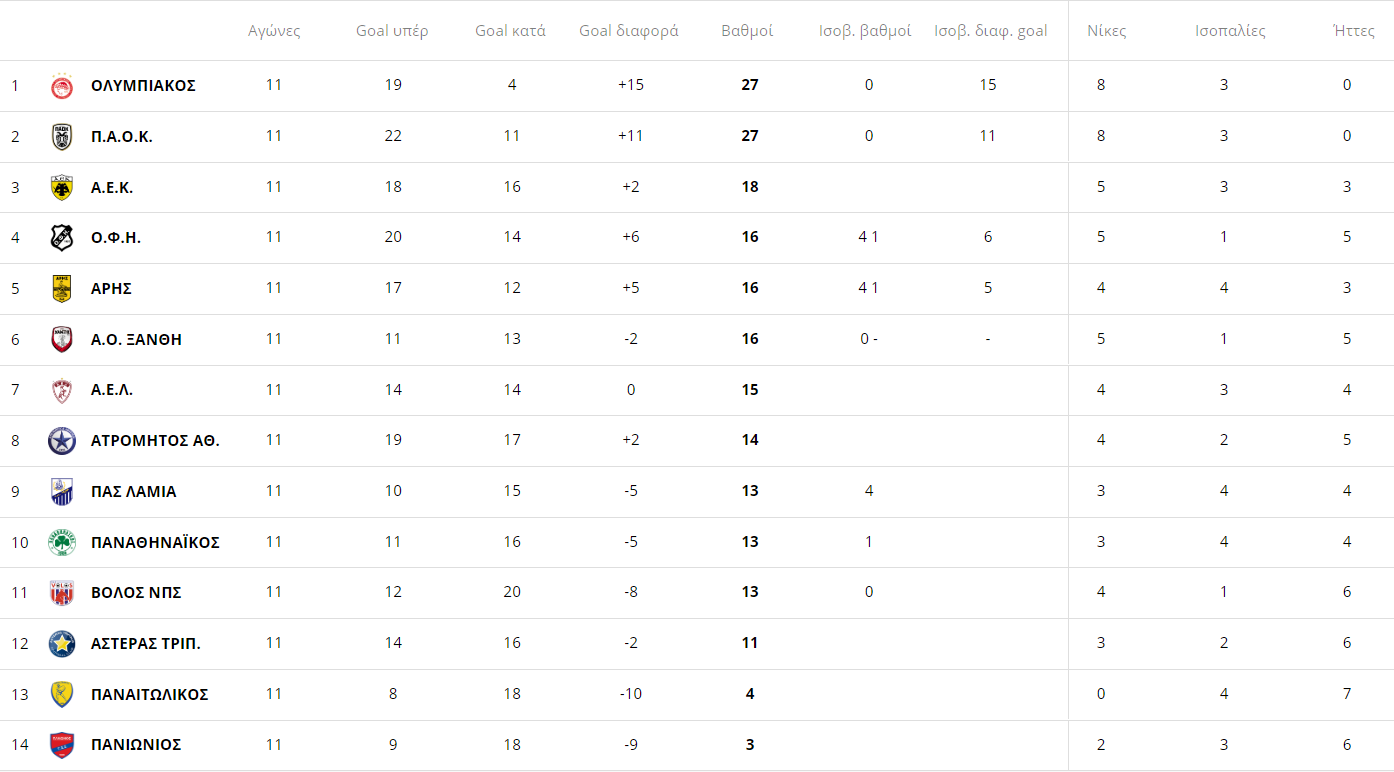
Task: Open ΒΟΛΟΣ ΝΠΣ team name link
Action: 136,593
